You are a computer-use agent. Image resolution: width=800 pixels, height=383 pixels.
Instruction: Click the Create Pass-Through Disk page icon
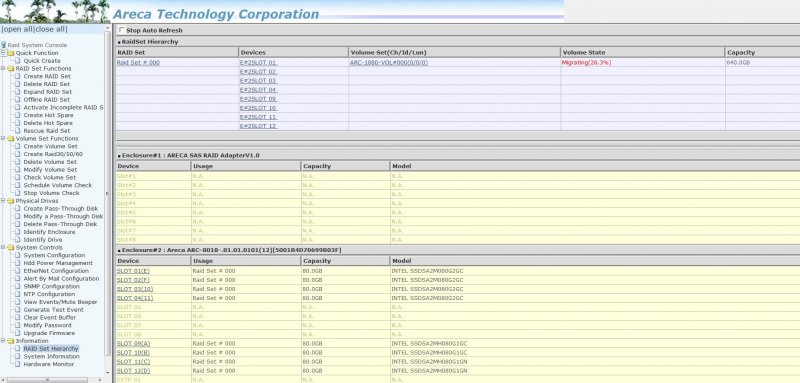(x=18, y=209)
